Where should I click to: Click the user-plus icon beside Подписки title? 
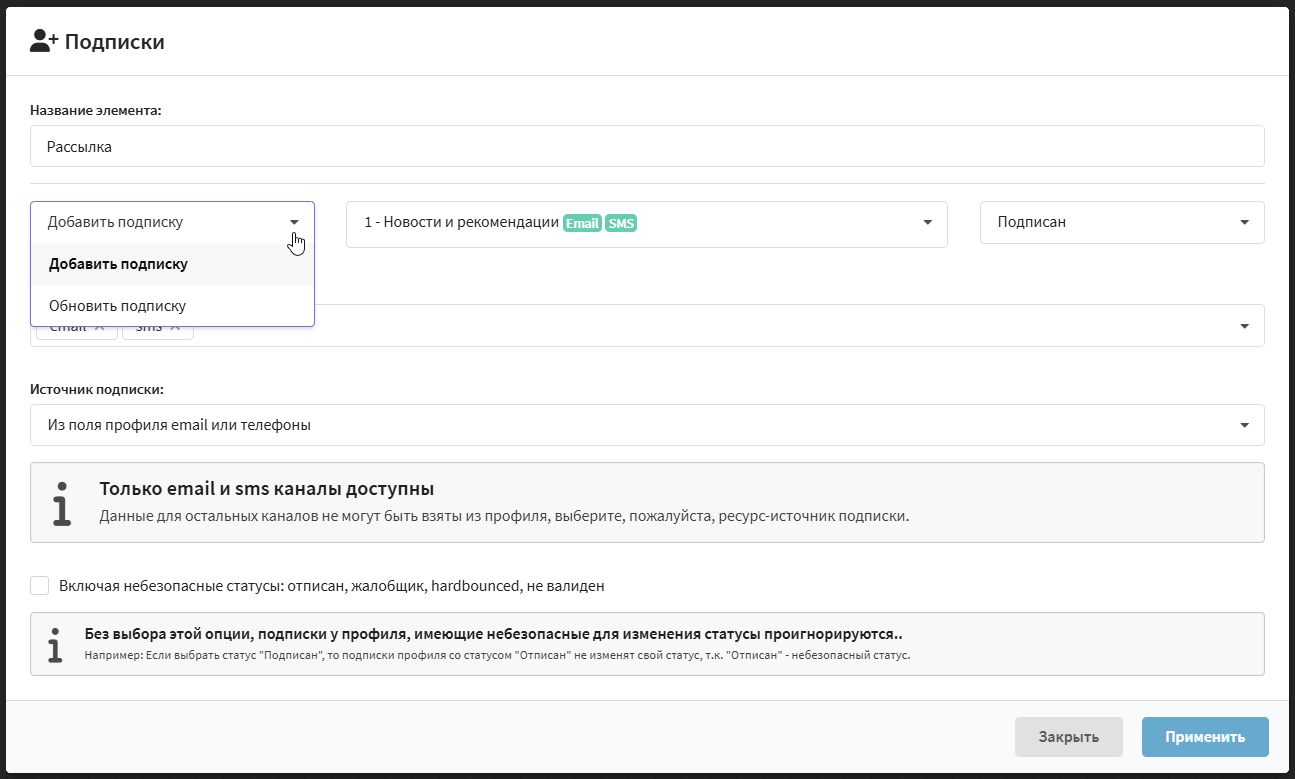point(44,41)
